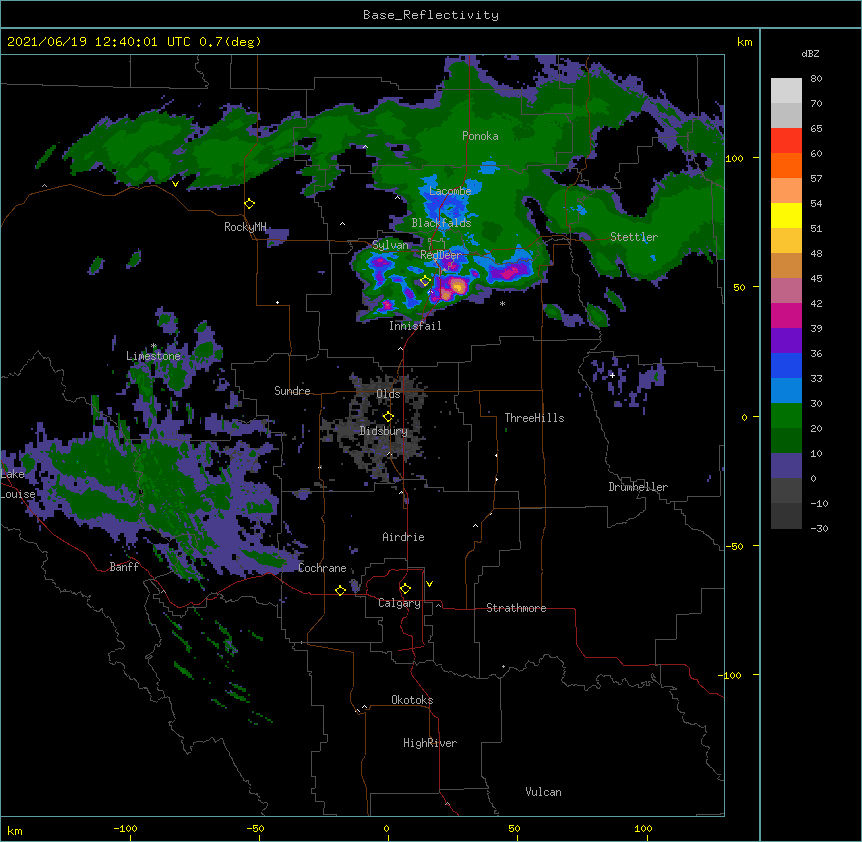Screen dimensions: 862x842
Task: Click the Okotoks label
Action: tap(412, 700)
